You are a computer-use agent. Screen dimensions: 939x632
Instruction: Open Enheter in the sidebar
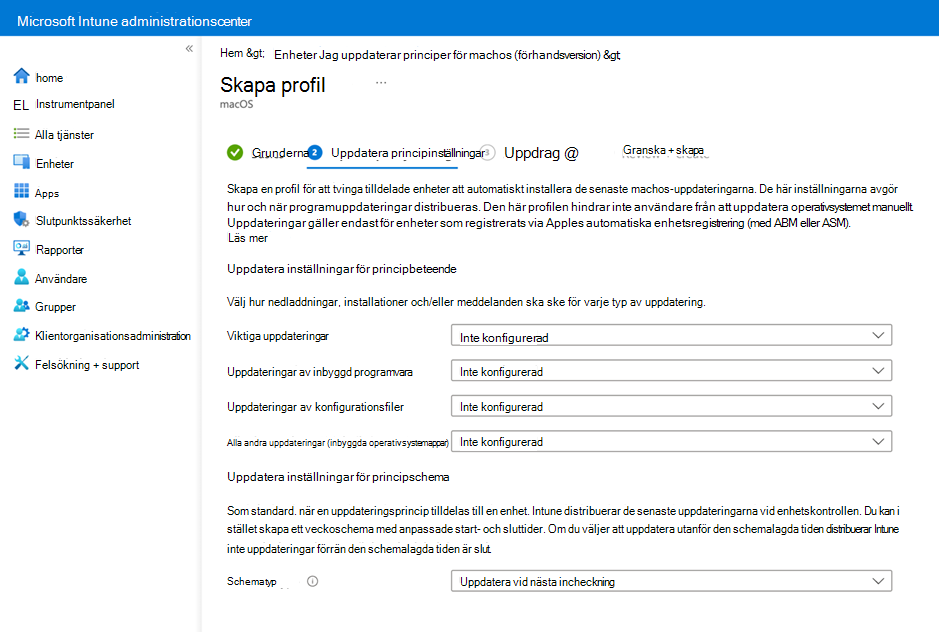[x=54, y=164]
